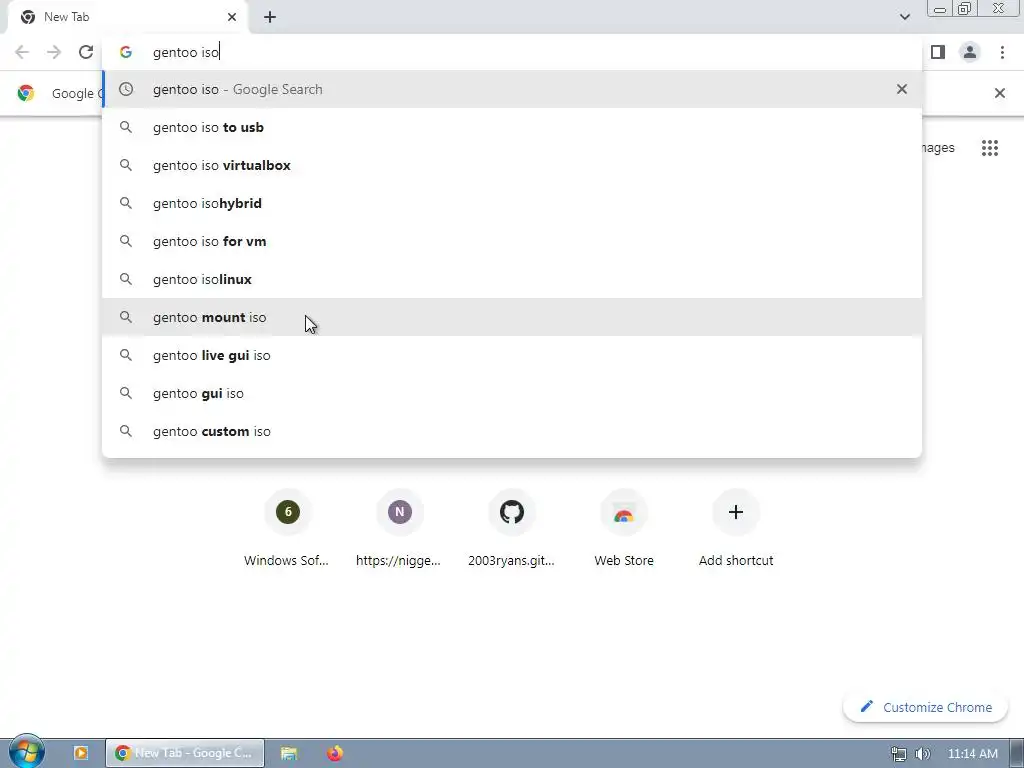Expand the tab search chevron
This screenshot has width=1024, height=768.
pos(904,17)
